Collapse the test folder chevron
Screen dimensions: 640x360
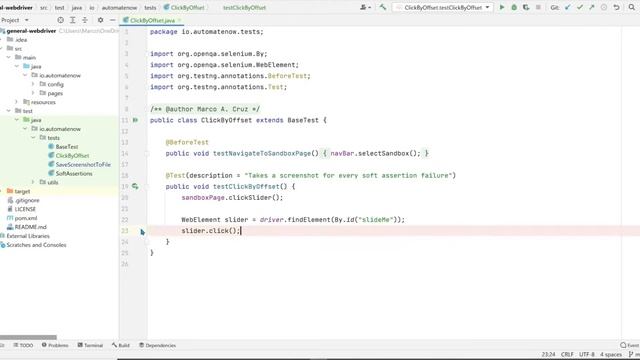pos(9,111)
